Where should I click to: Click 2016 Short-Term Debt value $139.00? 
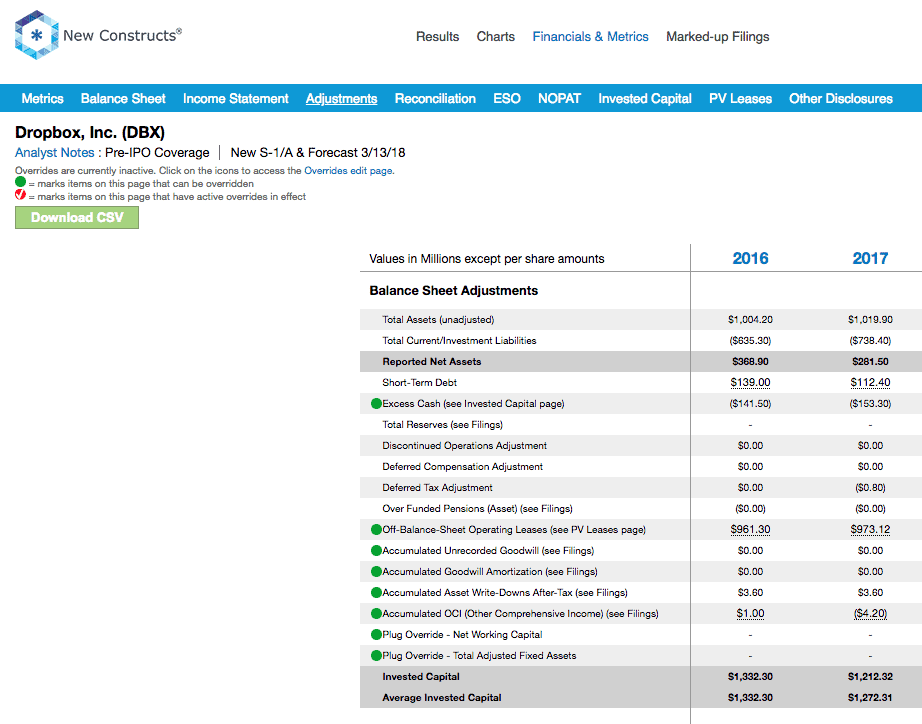750,382
